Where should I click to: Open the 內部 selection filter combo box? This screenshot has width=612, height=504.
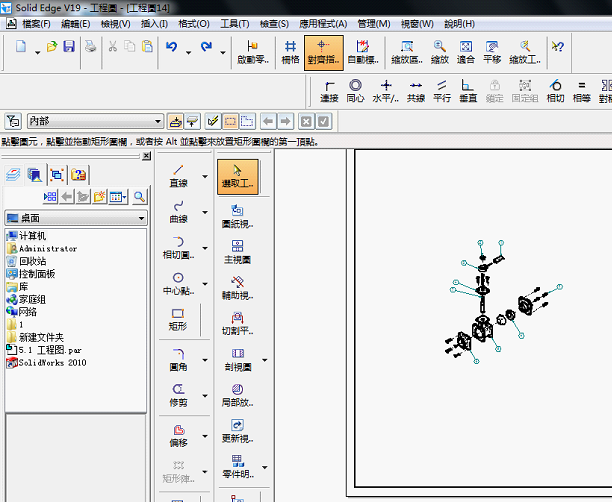95,121
